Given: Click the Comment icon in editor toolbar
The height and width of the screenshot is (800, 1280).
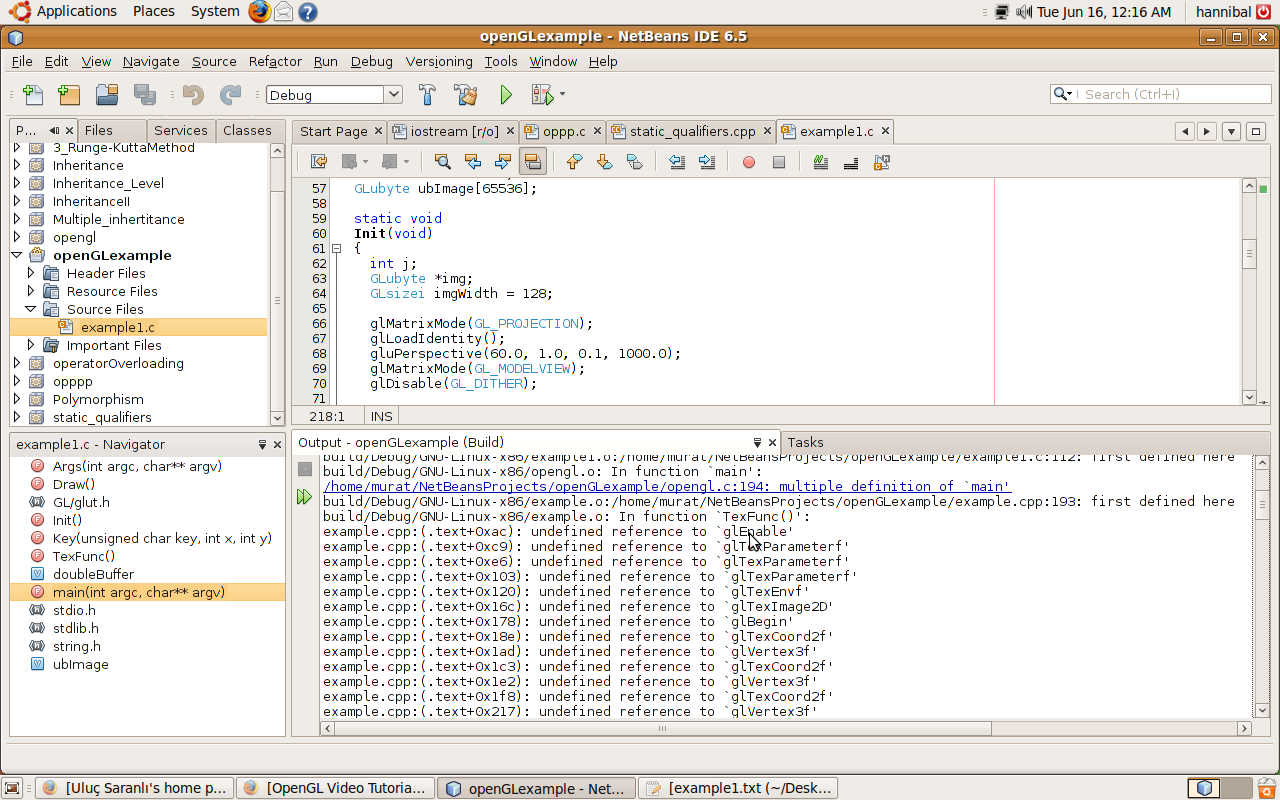Looking at the screenshot, I should pos(821,161).
